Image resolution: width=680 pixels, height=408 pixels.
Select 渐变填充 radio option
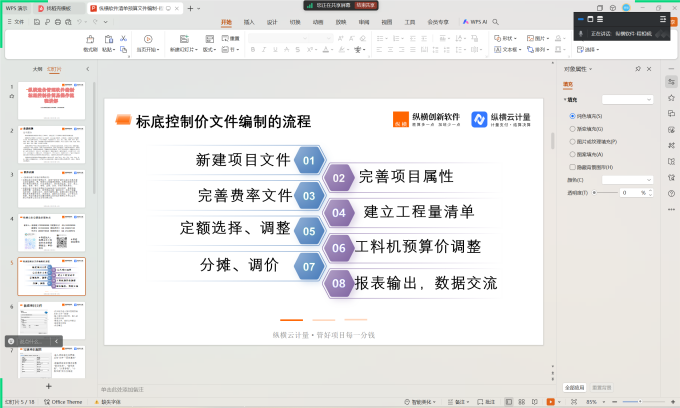572,129
